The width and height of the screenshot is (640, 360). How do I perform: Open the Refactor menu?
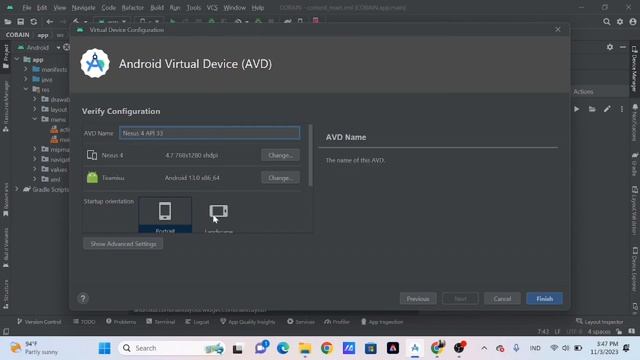point(133,8)
